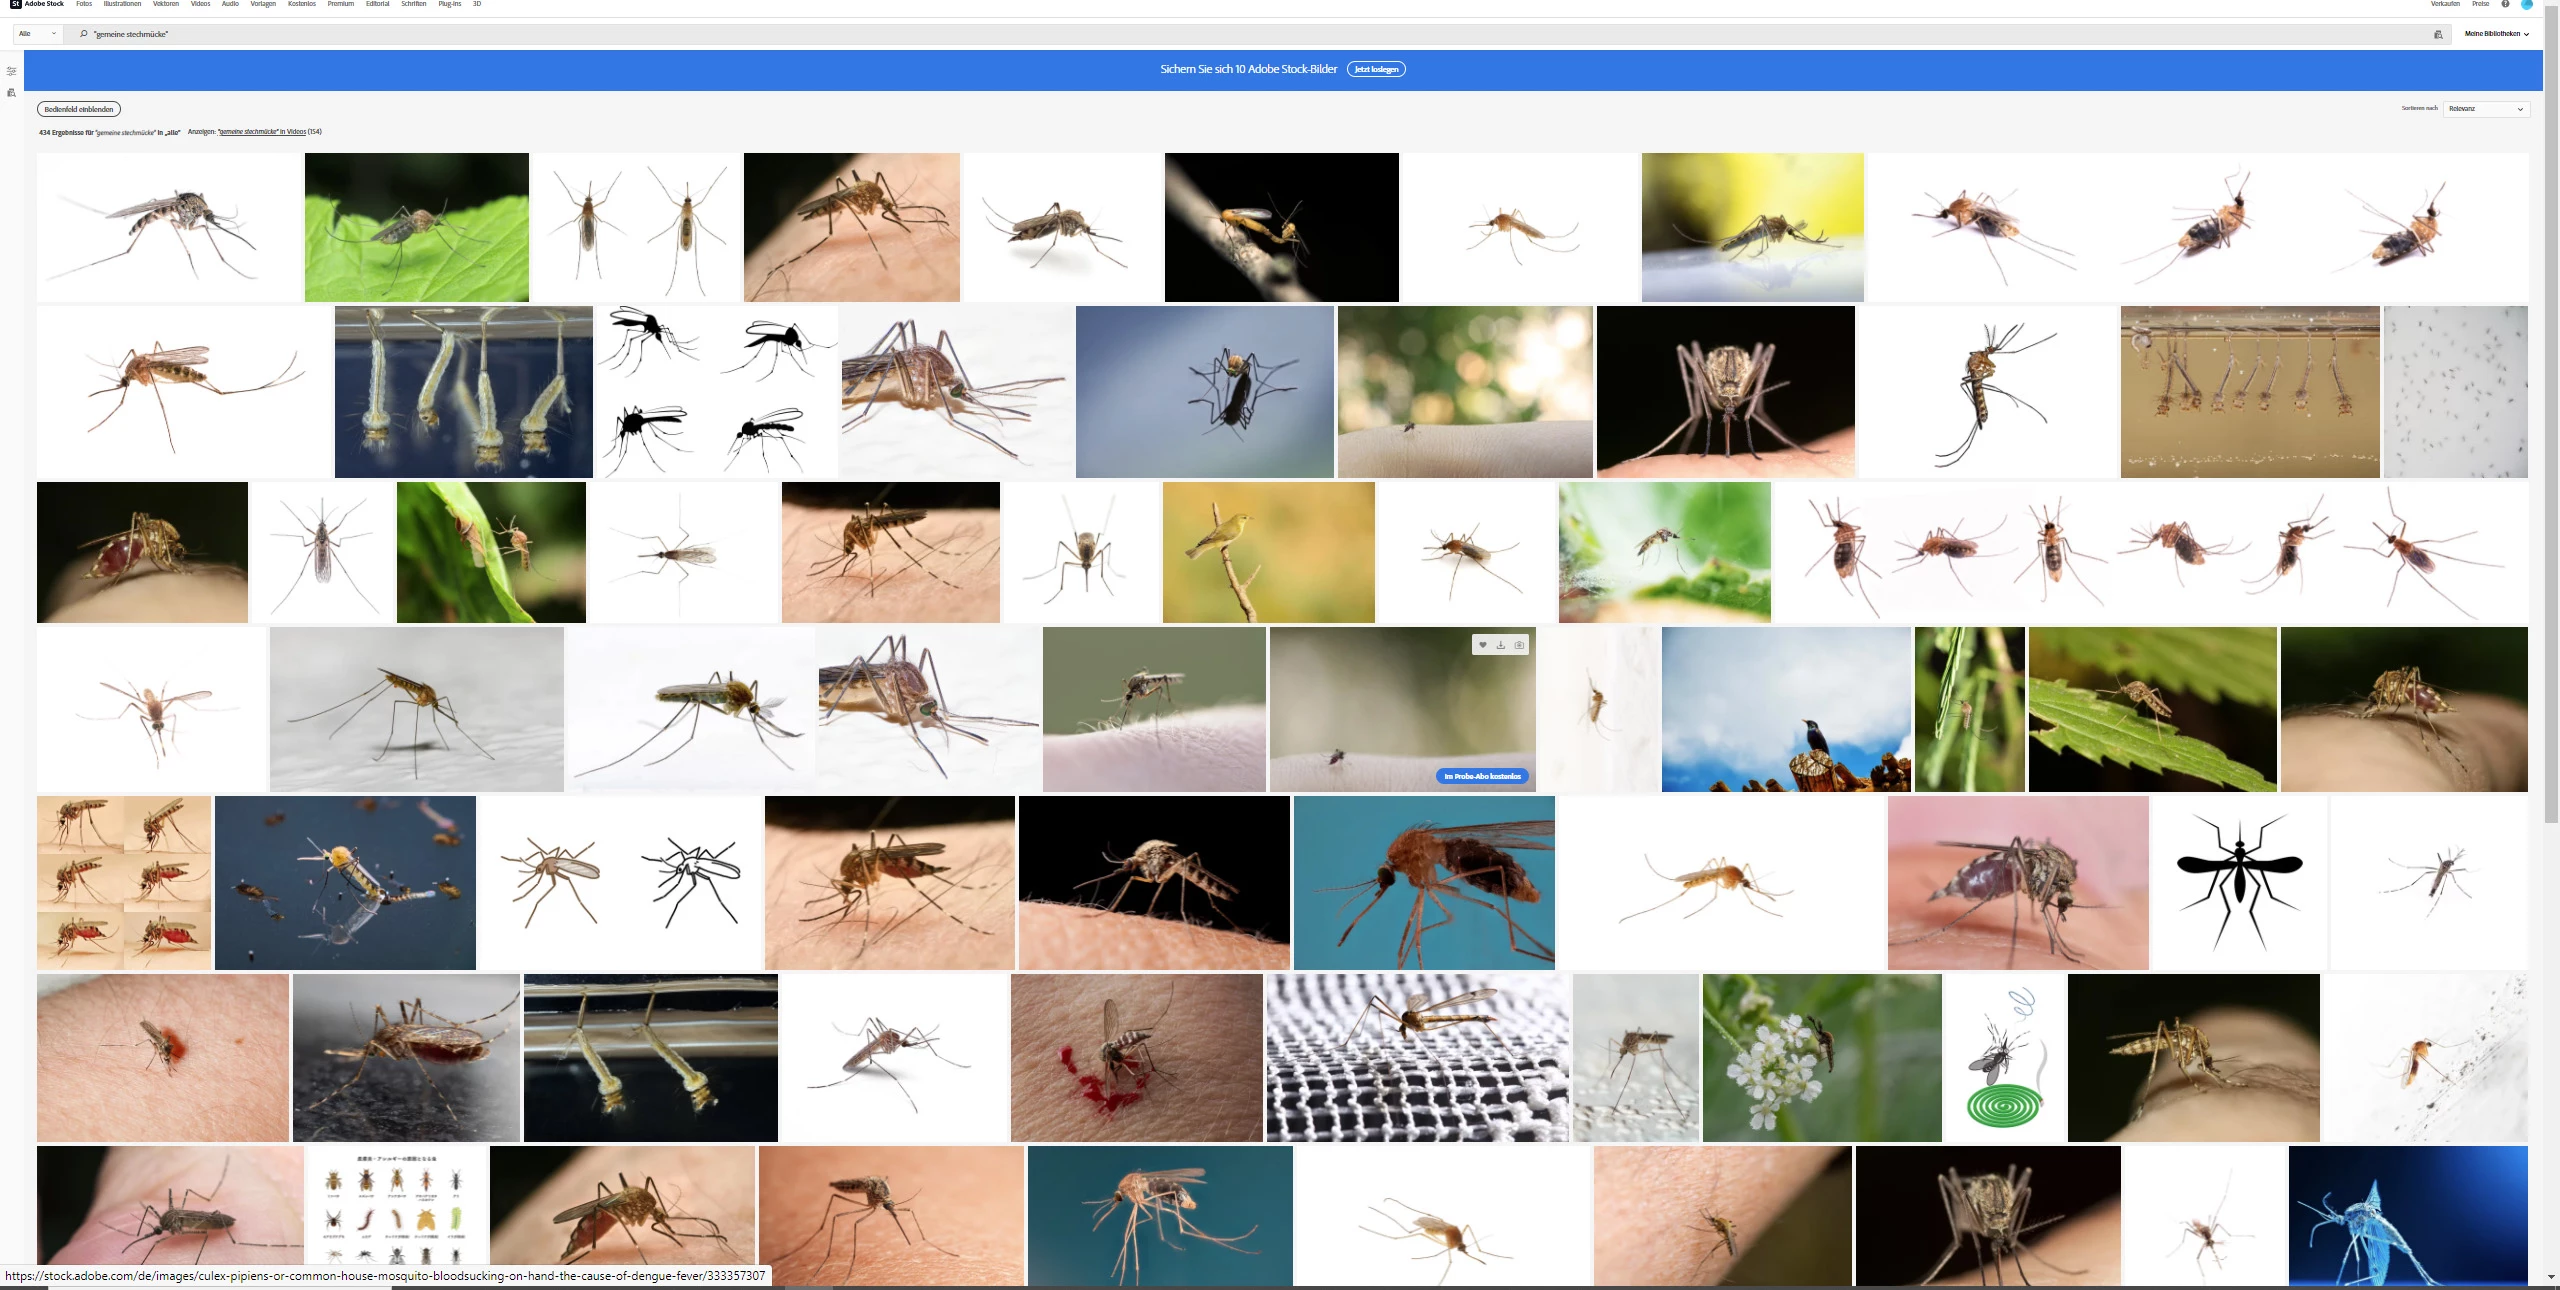This screenshot has height=1290, width=2560.
Task: Expand the Alle search category dropdown
Action: coord(37,34)
